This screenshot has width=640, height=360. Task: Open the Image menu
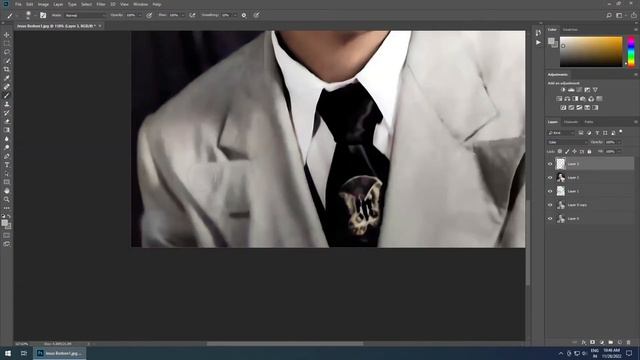click(43, 4)
